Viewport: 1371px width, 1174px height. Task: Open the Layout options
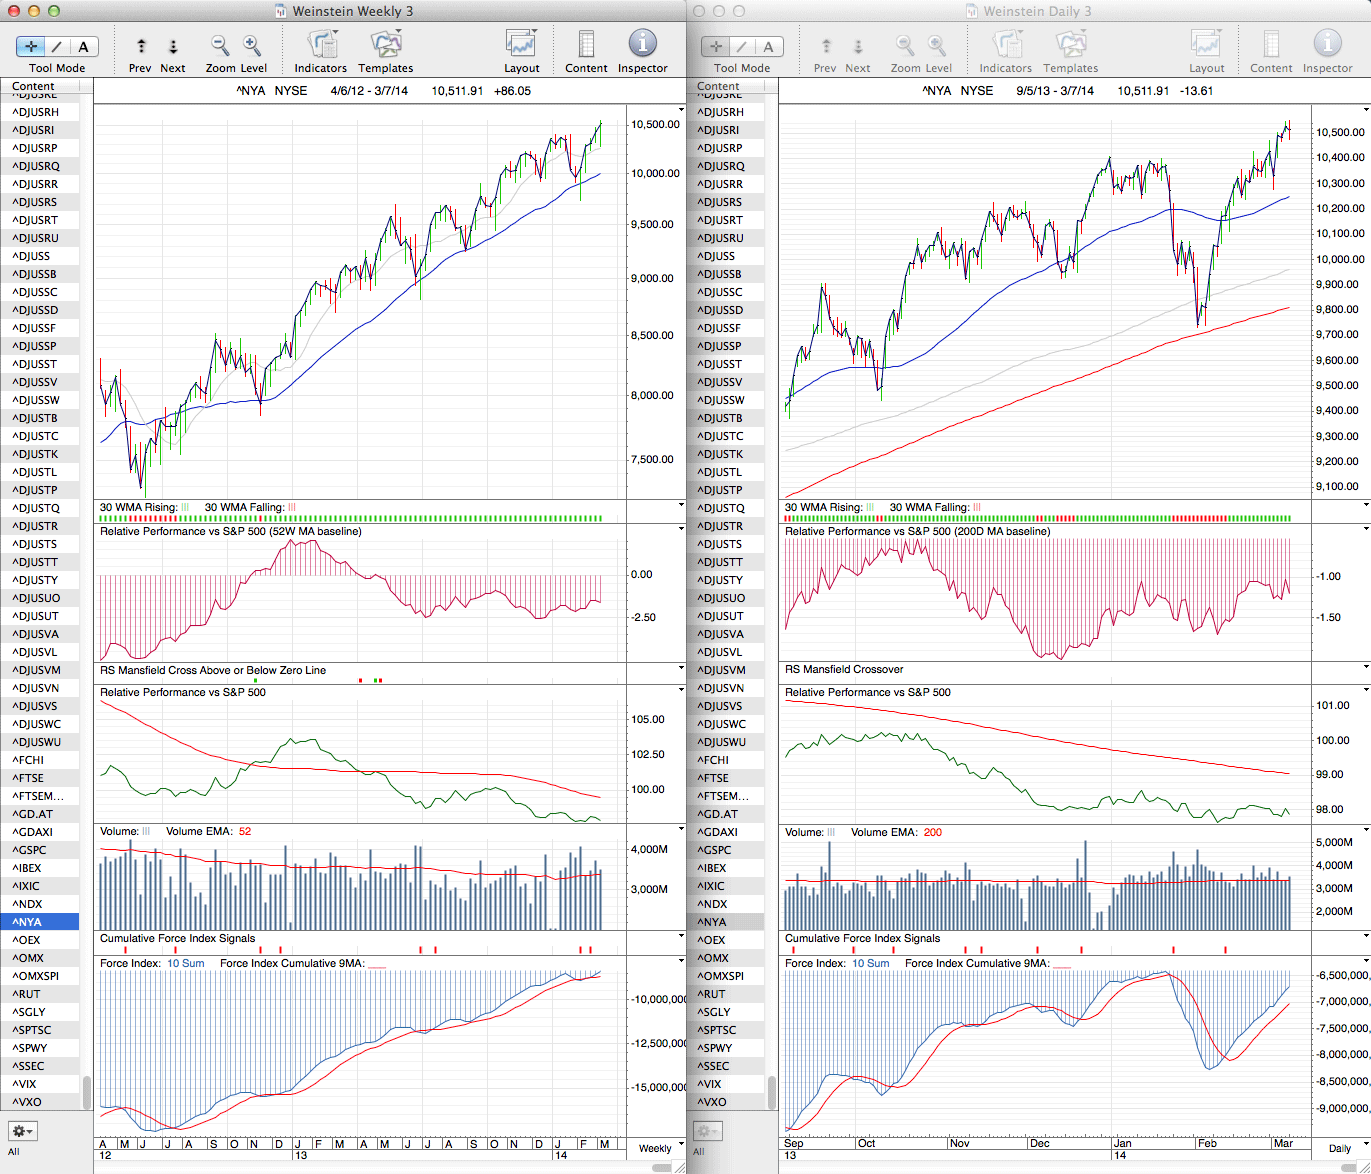pyautogui.click(x=521, y=46)
